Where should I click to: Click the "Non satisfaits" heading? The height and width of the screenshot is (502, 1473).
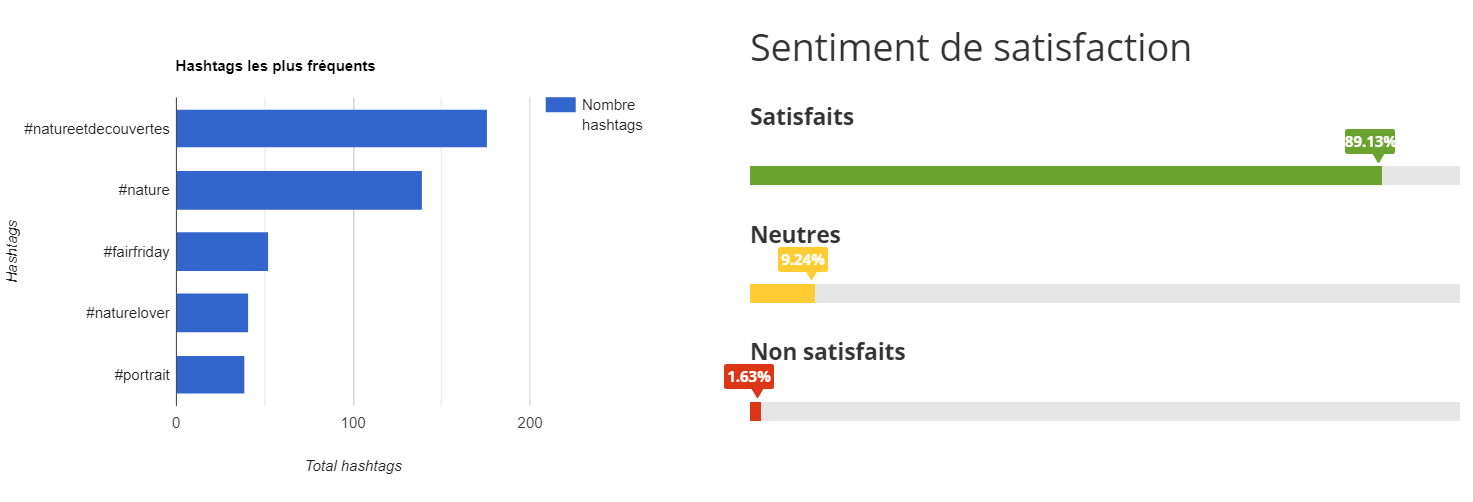[827, 352]
